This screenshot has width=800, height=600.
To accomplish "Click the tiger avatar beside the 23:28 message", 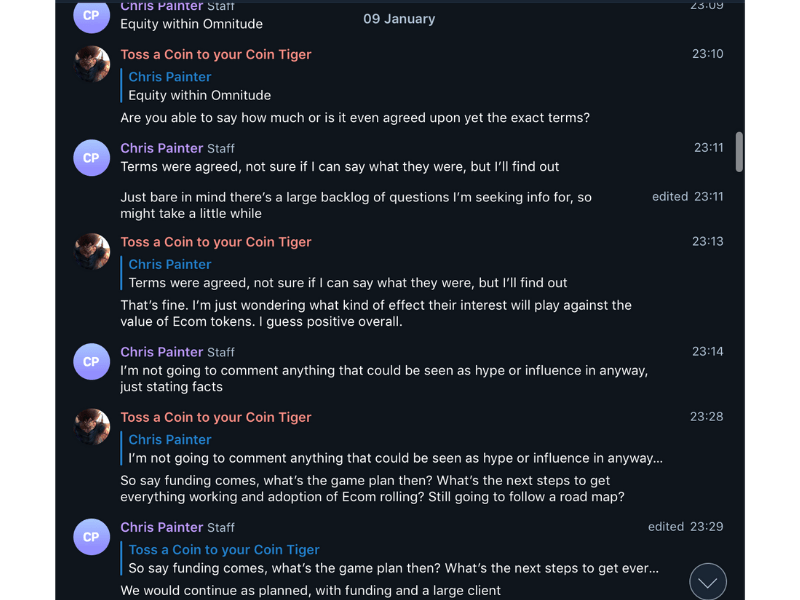I will pyautogui.click(x=91, y=427).
